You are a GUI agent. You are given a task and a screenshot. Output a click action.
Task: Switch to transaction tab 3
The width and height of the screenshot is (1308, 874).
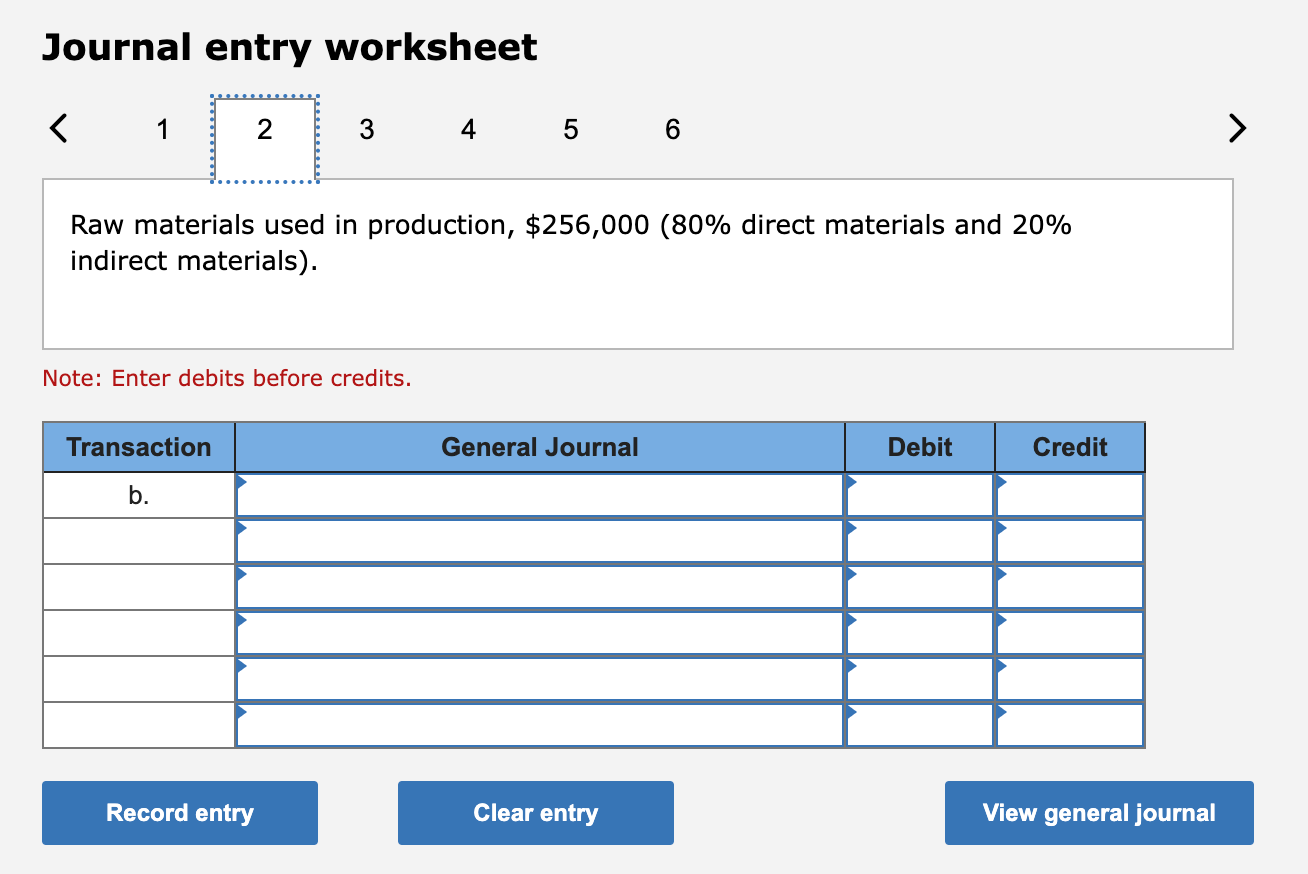pos(366,128)
